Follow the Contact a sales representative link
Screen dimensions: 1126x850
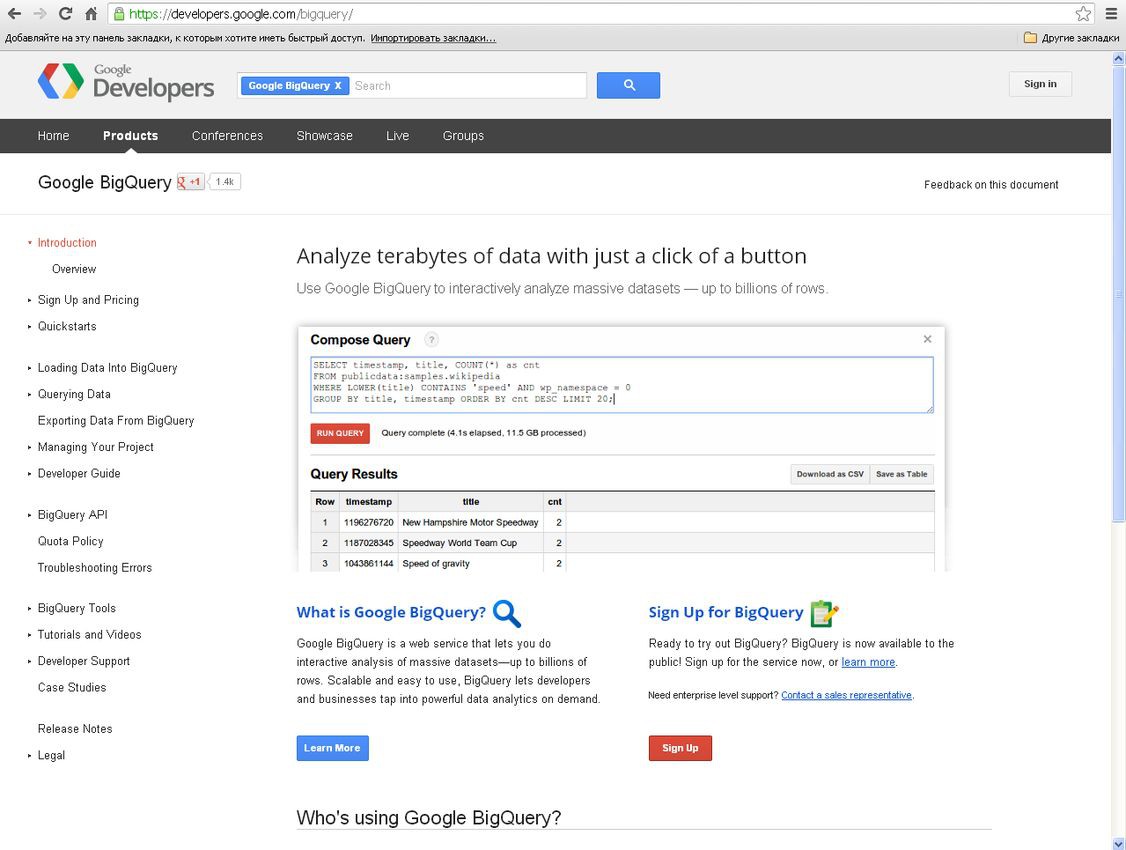click(x=846, y=694)
